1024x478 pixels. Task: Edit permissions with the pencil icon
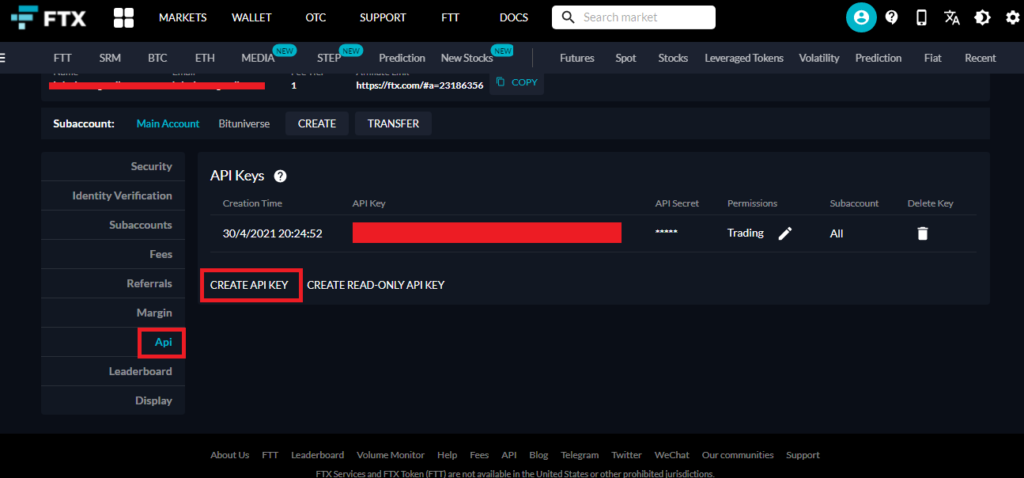[x=785, y=233]
